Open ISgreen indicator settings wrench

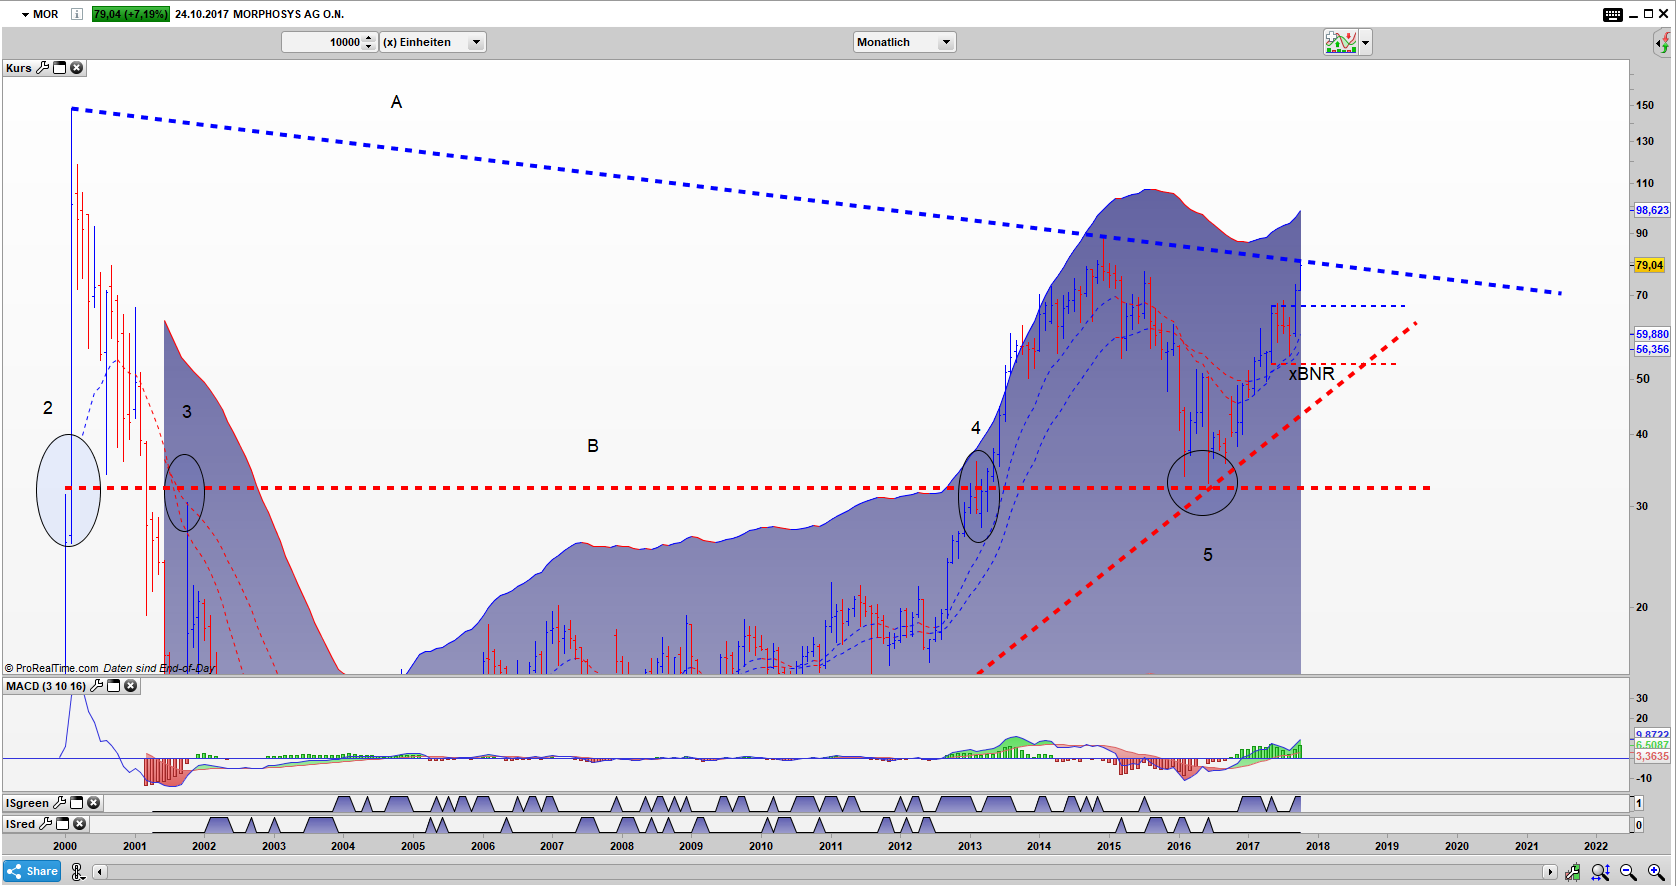tap(59, 803)
